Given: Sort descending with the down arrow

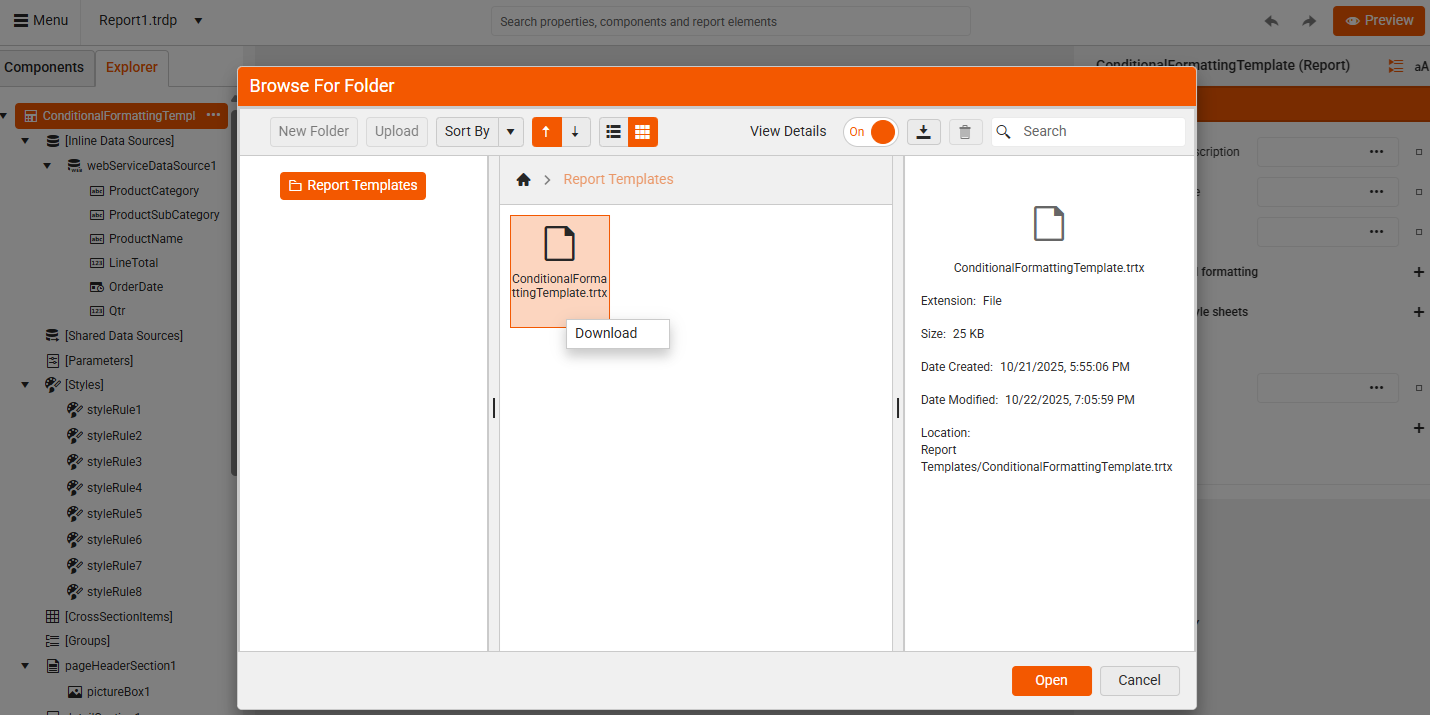Looking at the screenshot, I should 575,132.
